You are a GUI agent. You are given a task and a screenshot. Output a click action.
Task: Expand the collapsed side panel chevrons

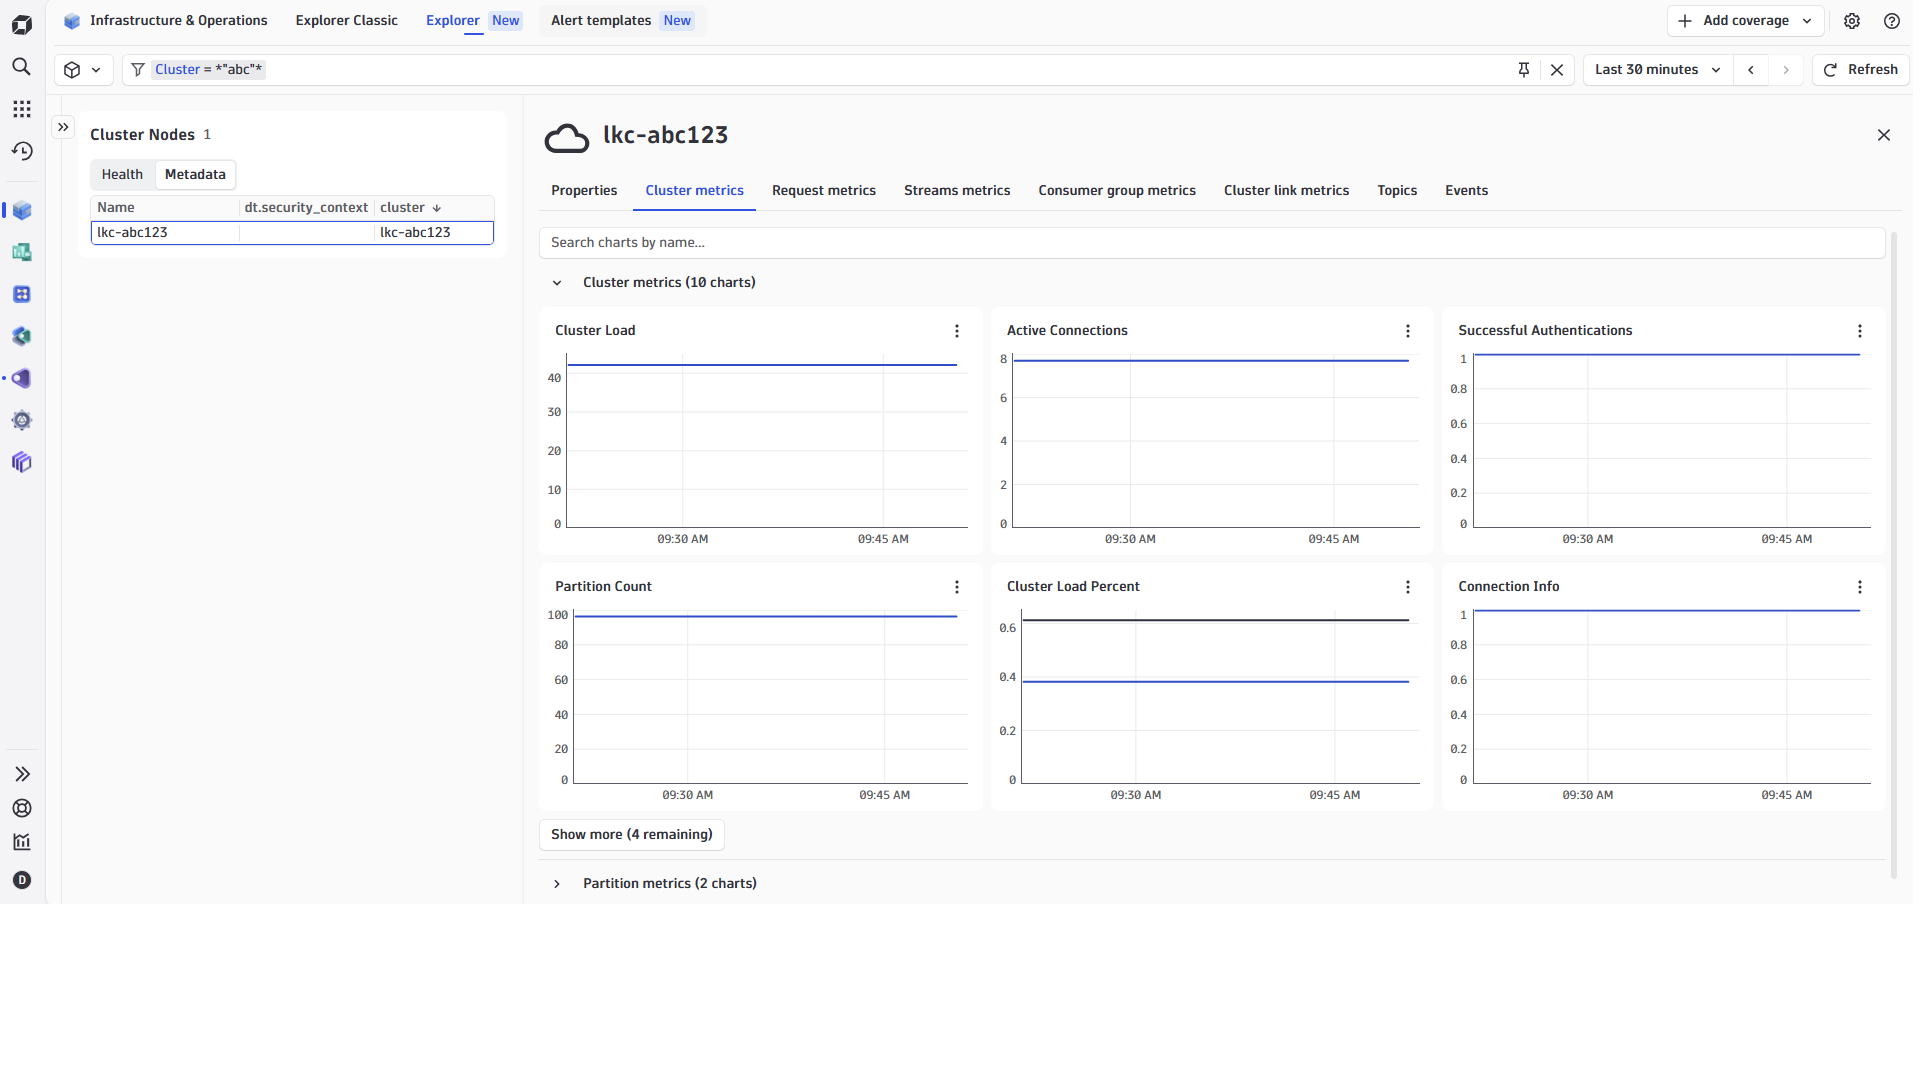[63, 127]
